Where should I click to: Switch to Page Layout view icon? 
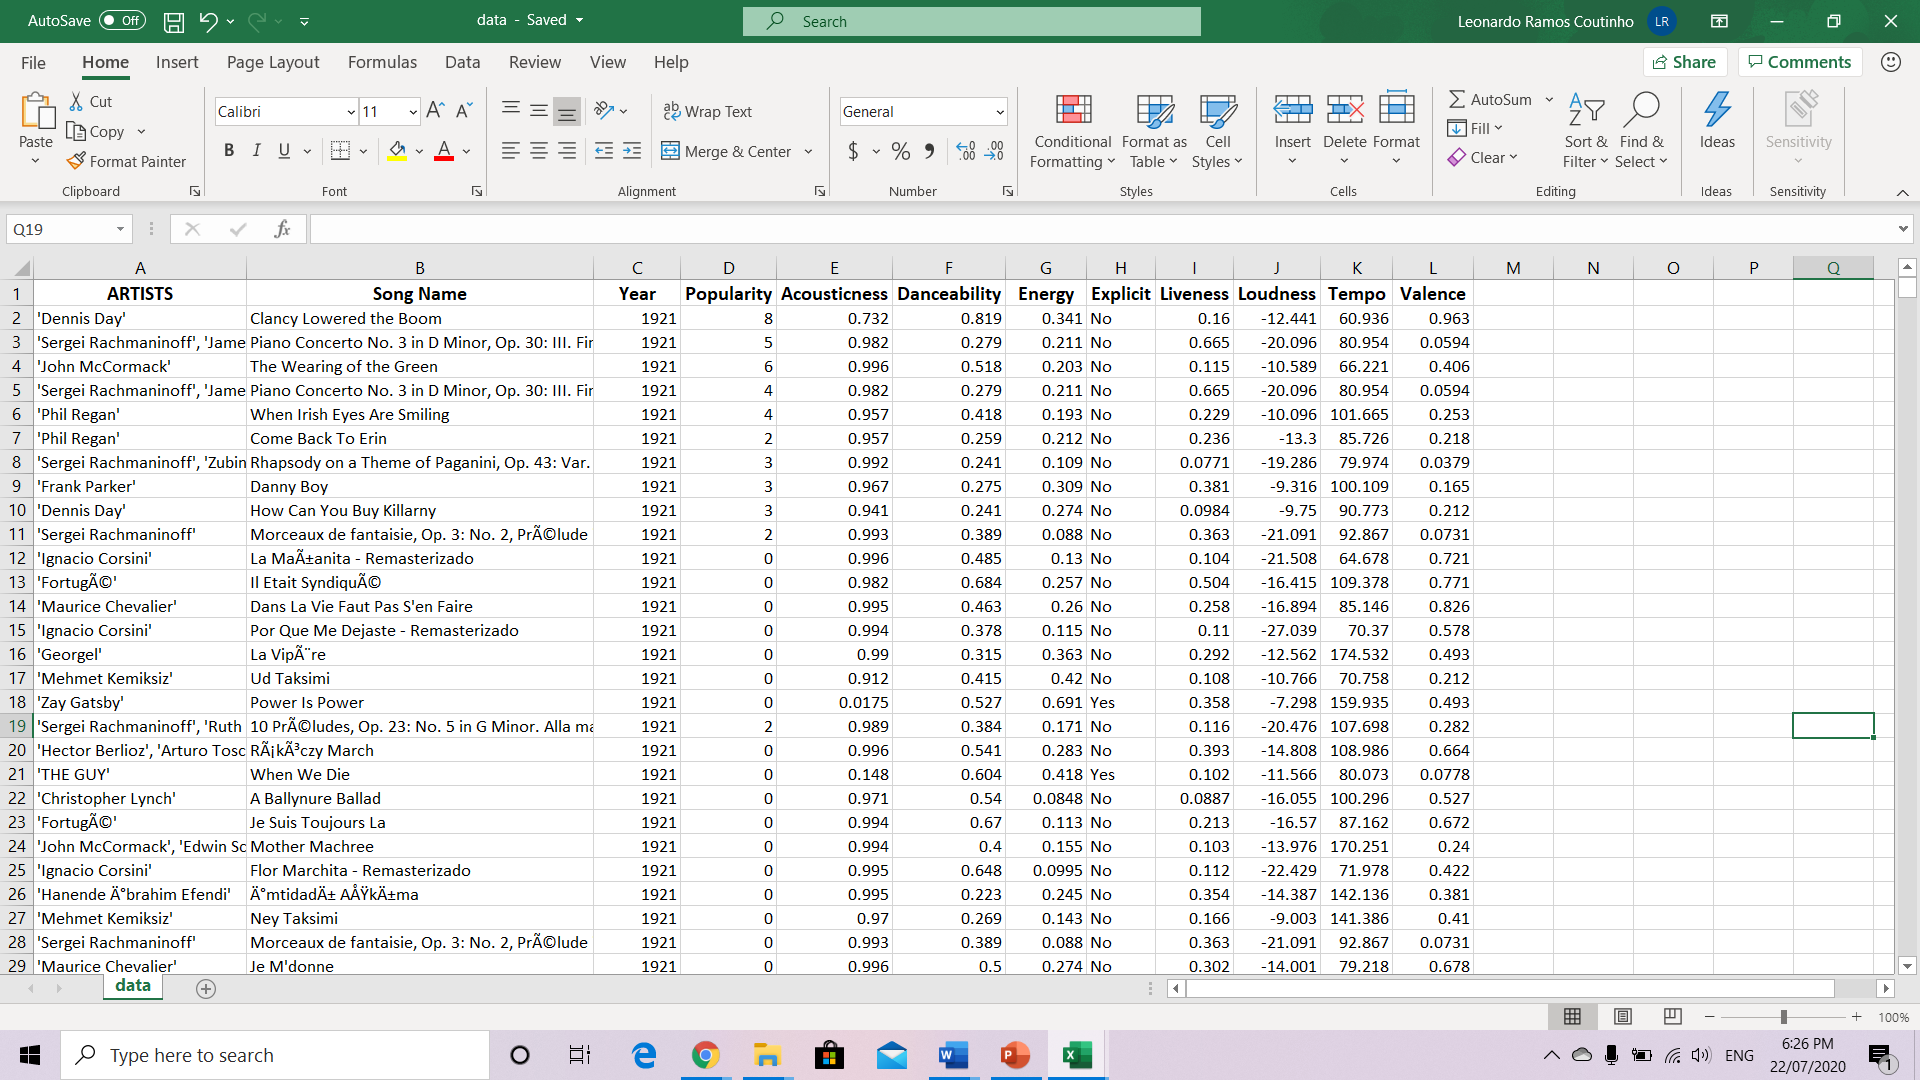1623,1016
